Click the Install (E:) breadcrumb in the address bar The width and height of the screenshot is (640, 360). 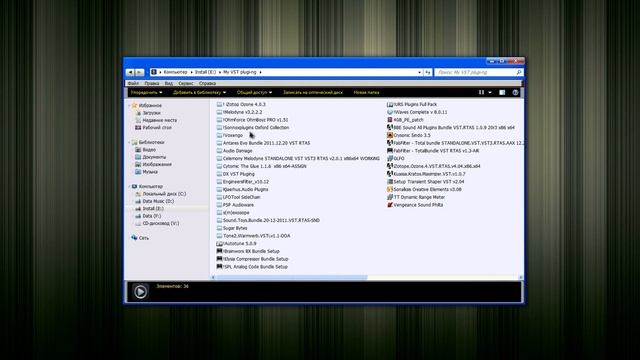tap(205, 72)
